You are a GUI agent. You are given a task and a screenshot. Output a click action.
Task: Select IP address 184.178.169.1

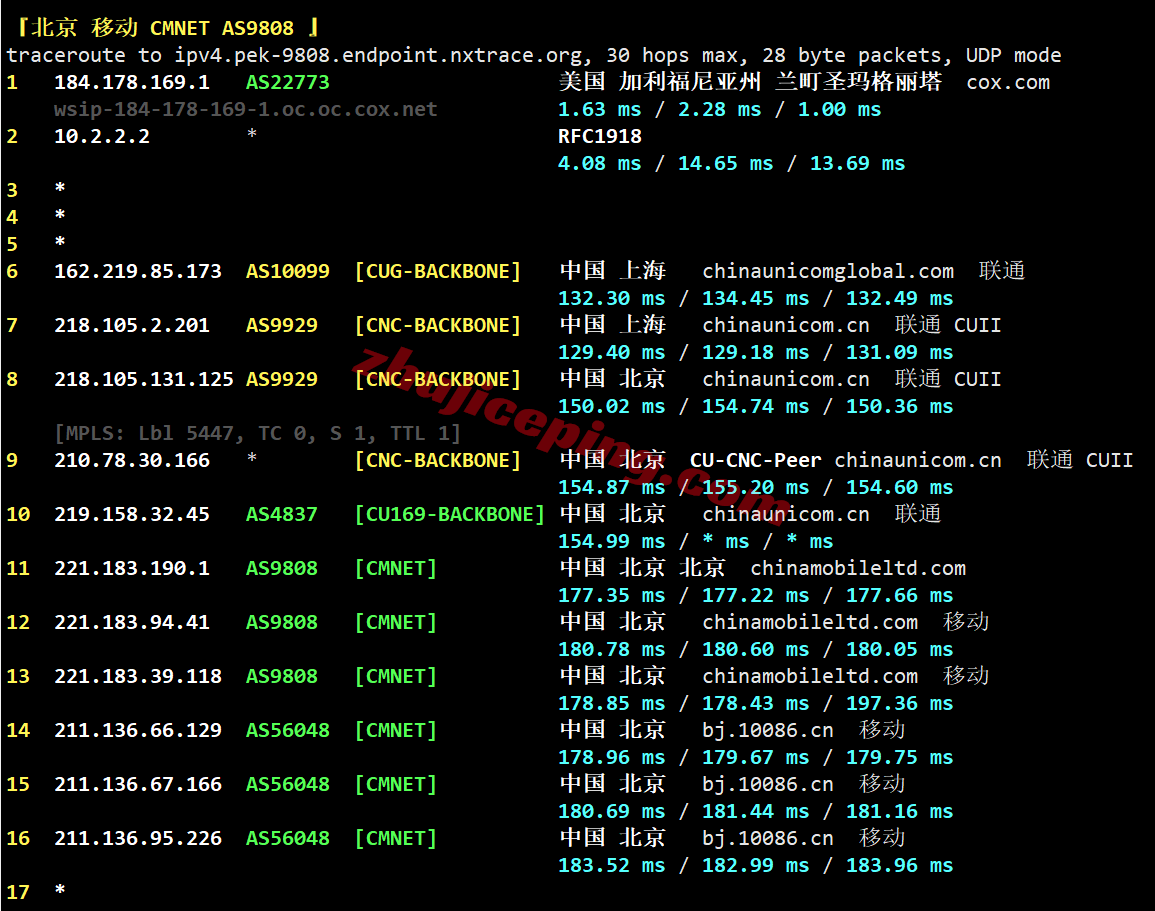[132, 82]
